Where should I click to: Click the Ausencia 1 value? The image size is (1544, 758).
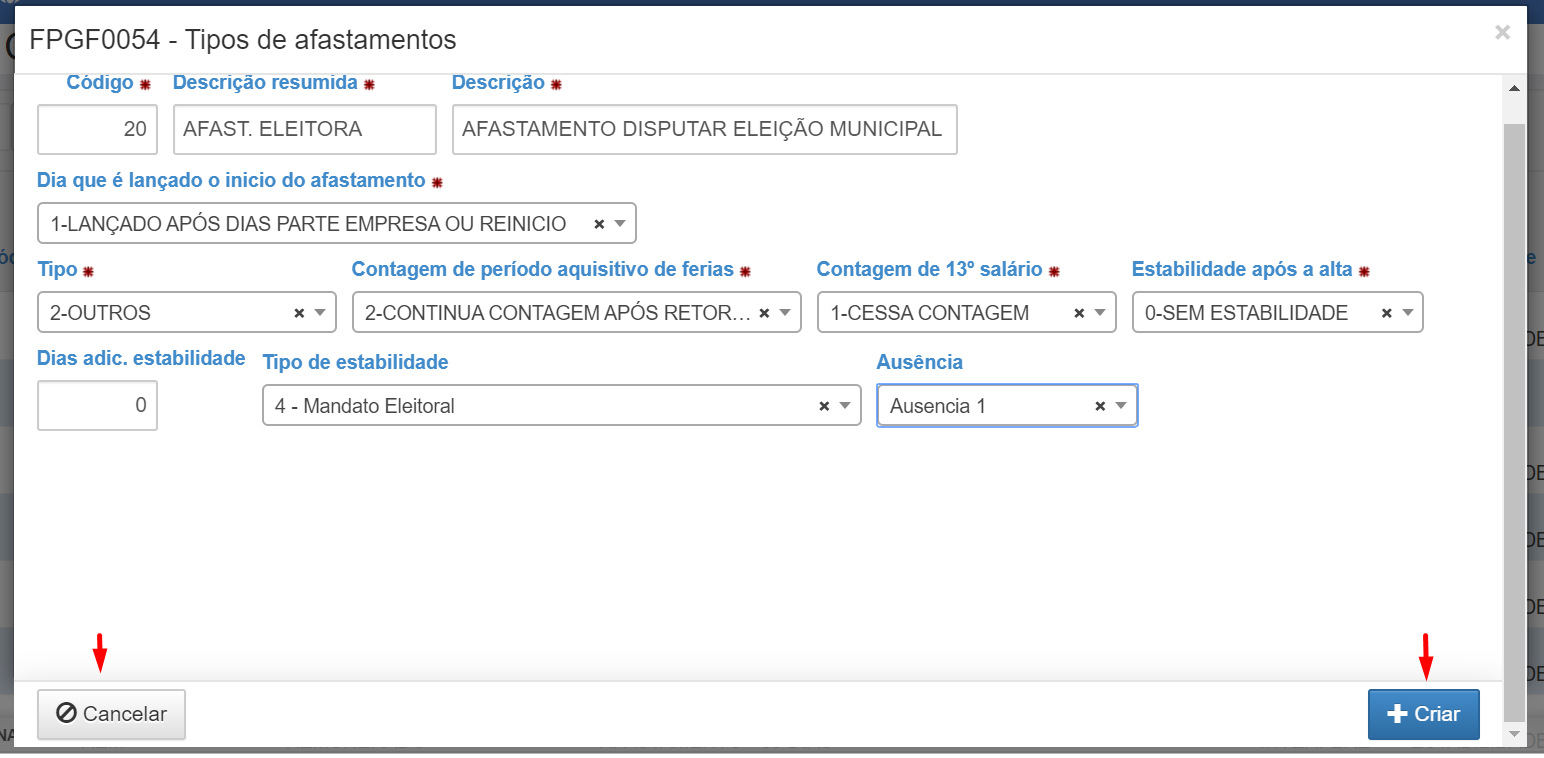tap(938, 406)
